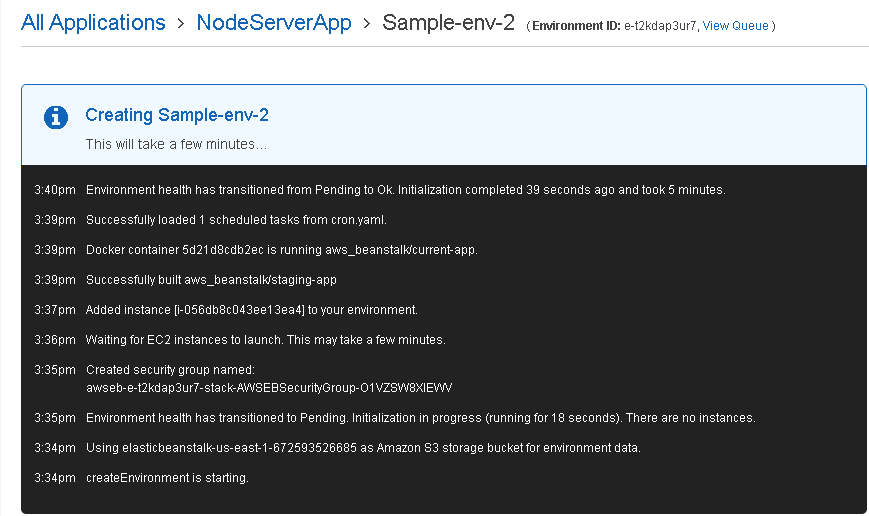869x516 pixels.
Task: Open the View Queue link
Action: pos(735,25)
